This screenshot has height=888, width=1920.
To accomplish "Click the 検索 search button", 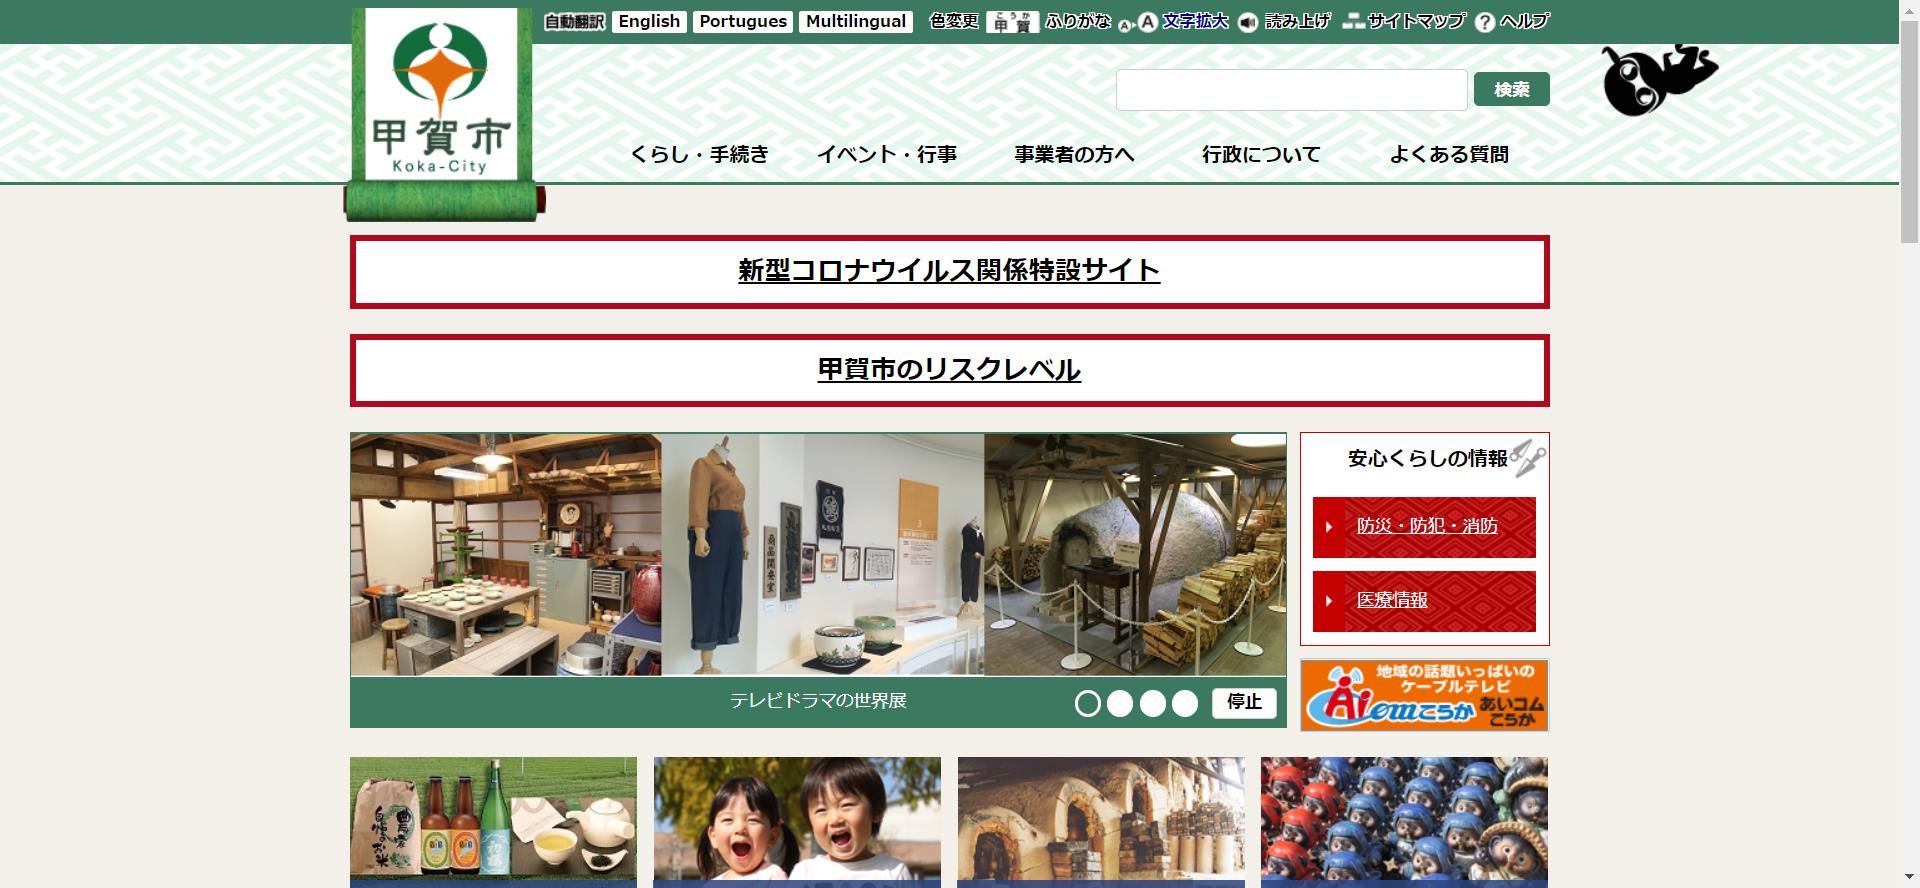I will (1512, 90).
